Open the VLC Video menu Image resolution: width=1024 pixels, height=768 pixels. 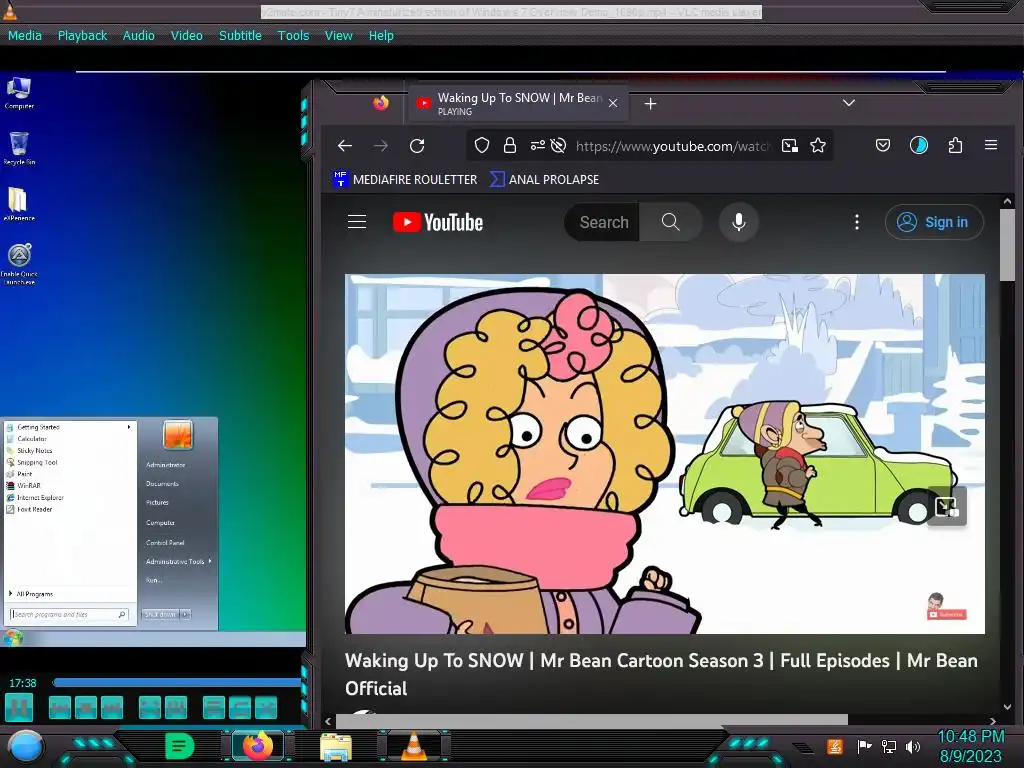(187, 36)
